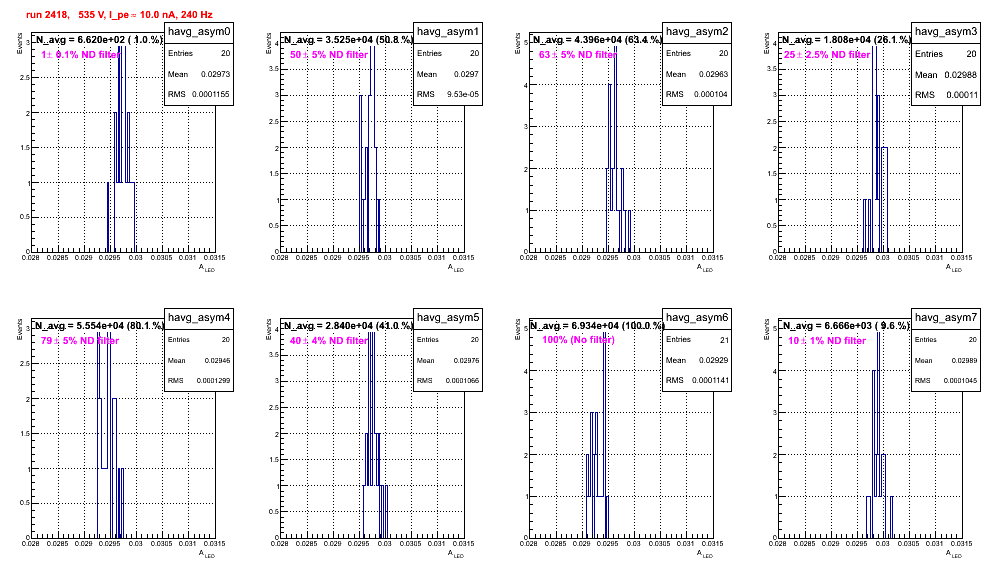Click Entries 21 in havg_asym6 stats
Image resolution: width=996 pixels, height=572 pixels.
point(697,339)
